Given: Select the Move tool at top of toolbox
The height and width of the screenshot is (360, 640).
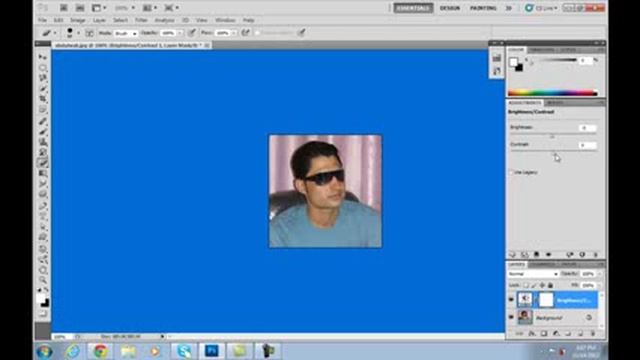Looking at the screenshot, I should [43, 57].
